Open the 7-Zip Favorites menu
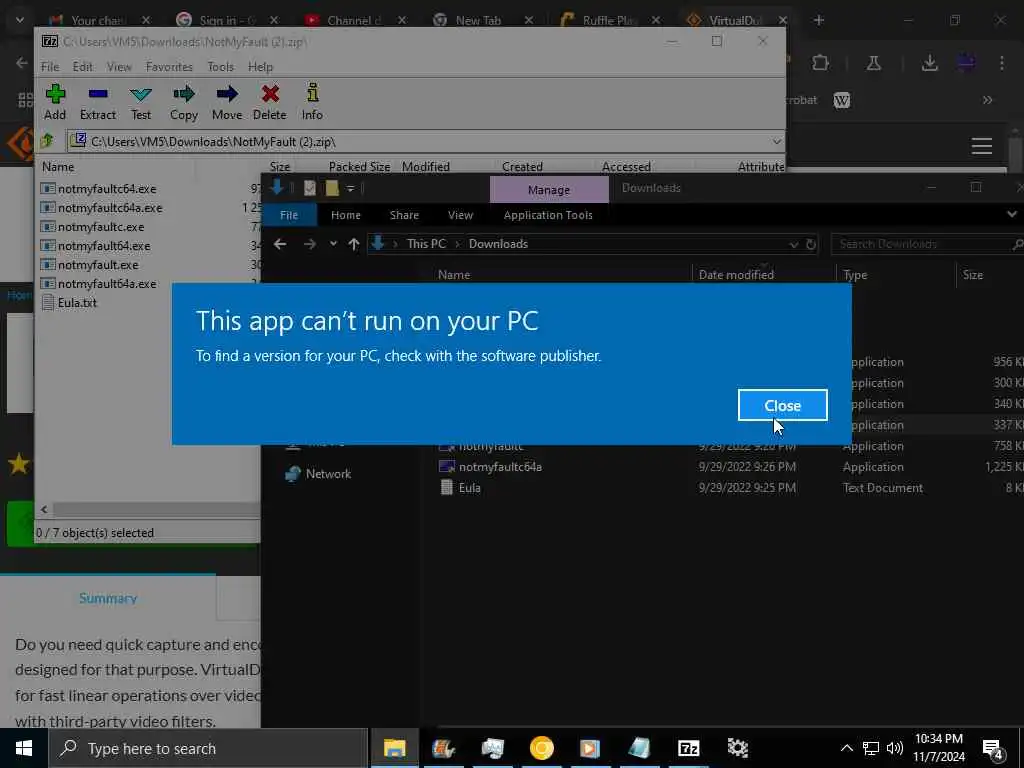 point(169,67)
